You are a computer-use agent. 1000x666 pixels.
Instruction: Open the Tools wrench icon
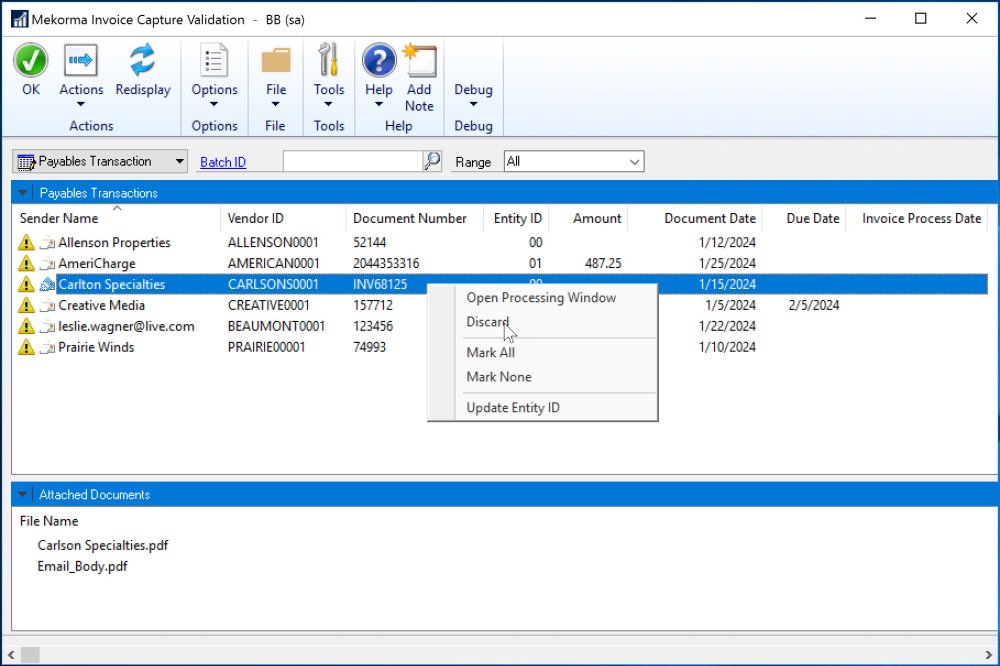click(x=329, y=61)
